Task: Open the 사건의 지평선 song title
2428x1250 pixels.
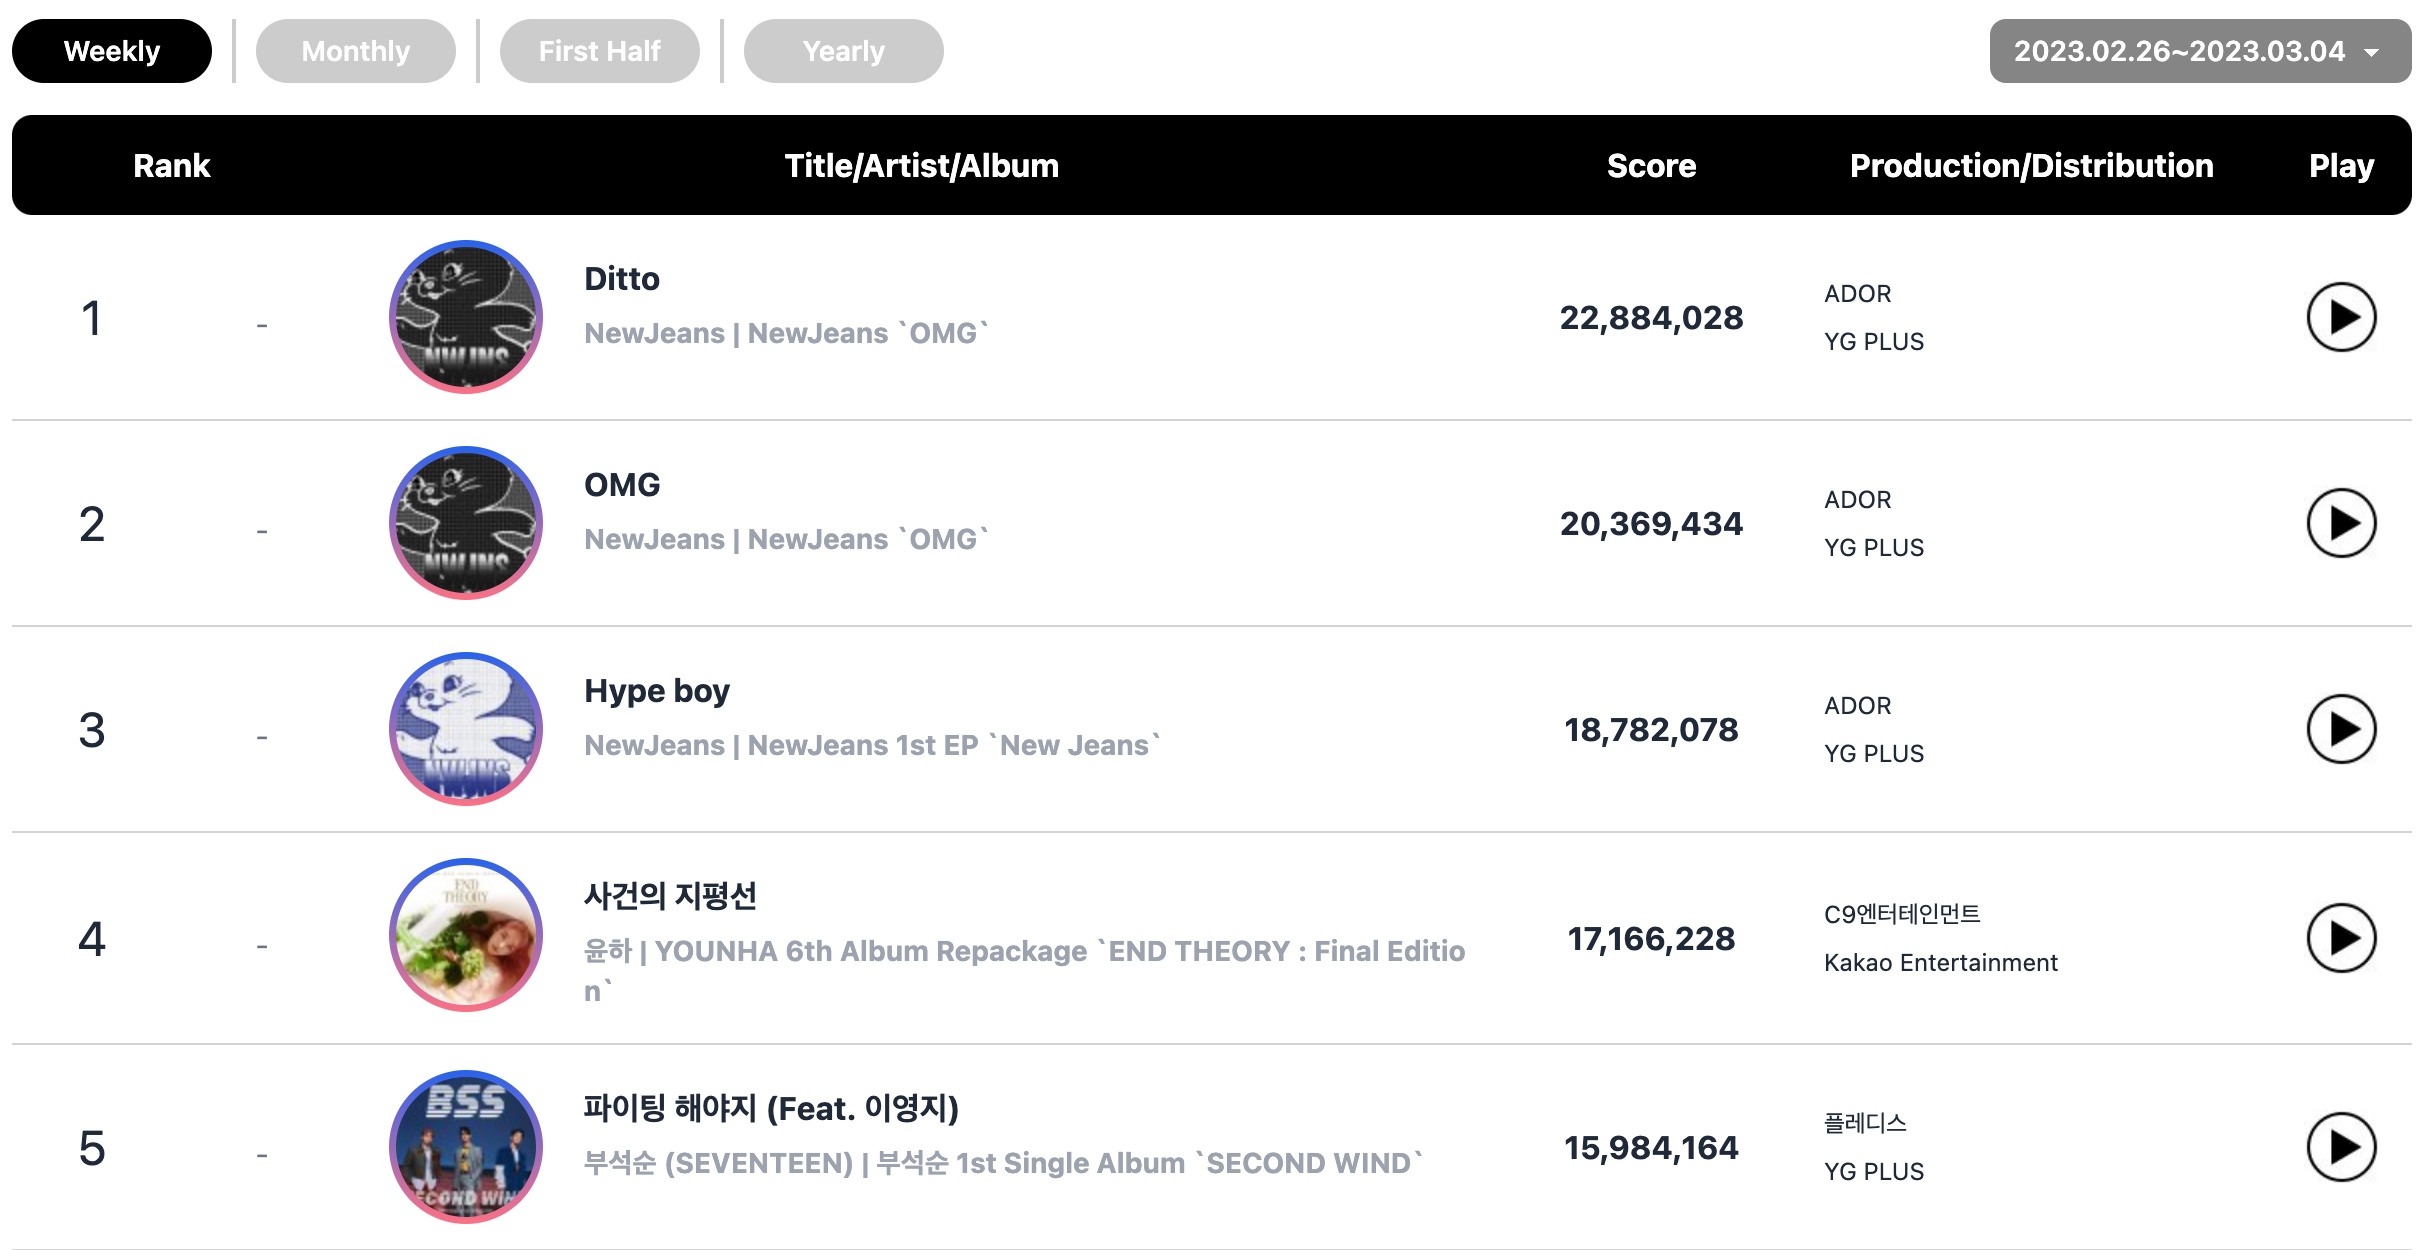Action: tap(670, 895)
